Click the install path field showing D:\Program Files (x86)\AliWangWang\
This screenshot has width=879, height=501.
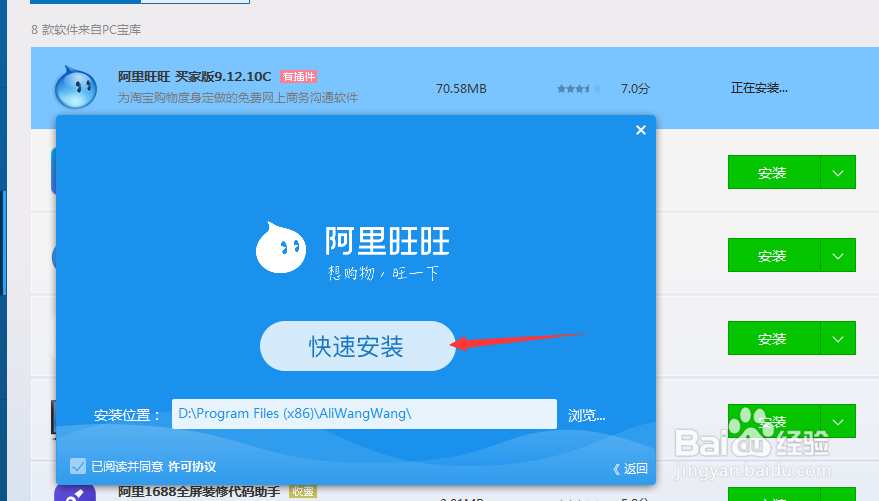(x=364, y=414)
